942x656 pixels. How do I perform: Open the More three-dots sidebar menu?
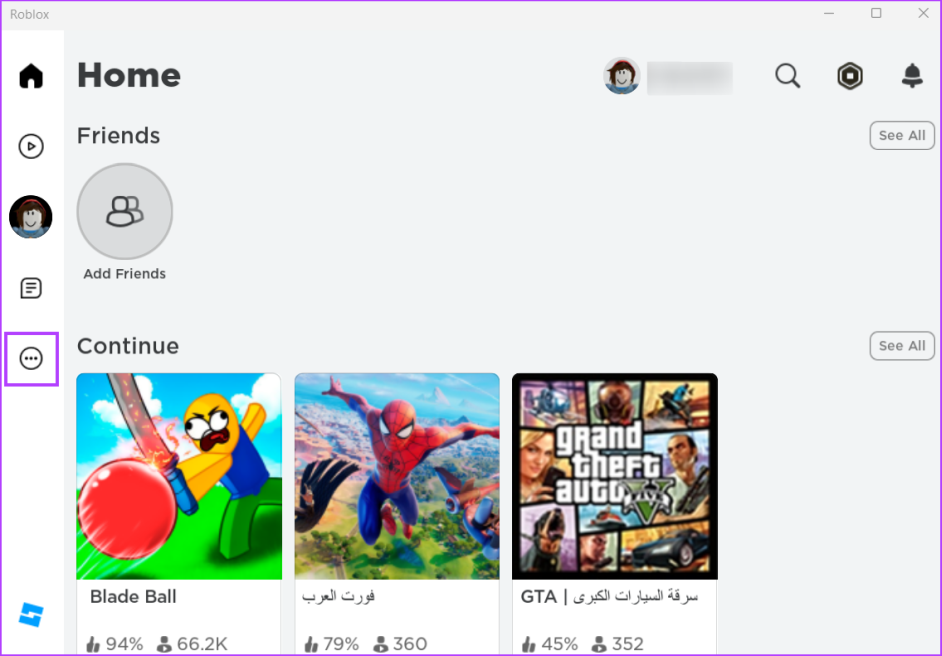[31, 358]
